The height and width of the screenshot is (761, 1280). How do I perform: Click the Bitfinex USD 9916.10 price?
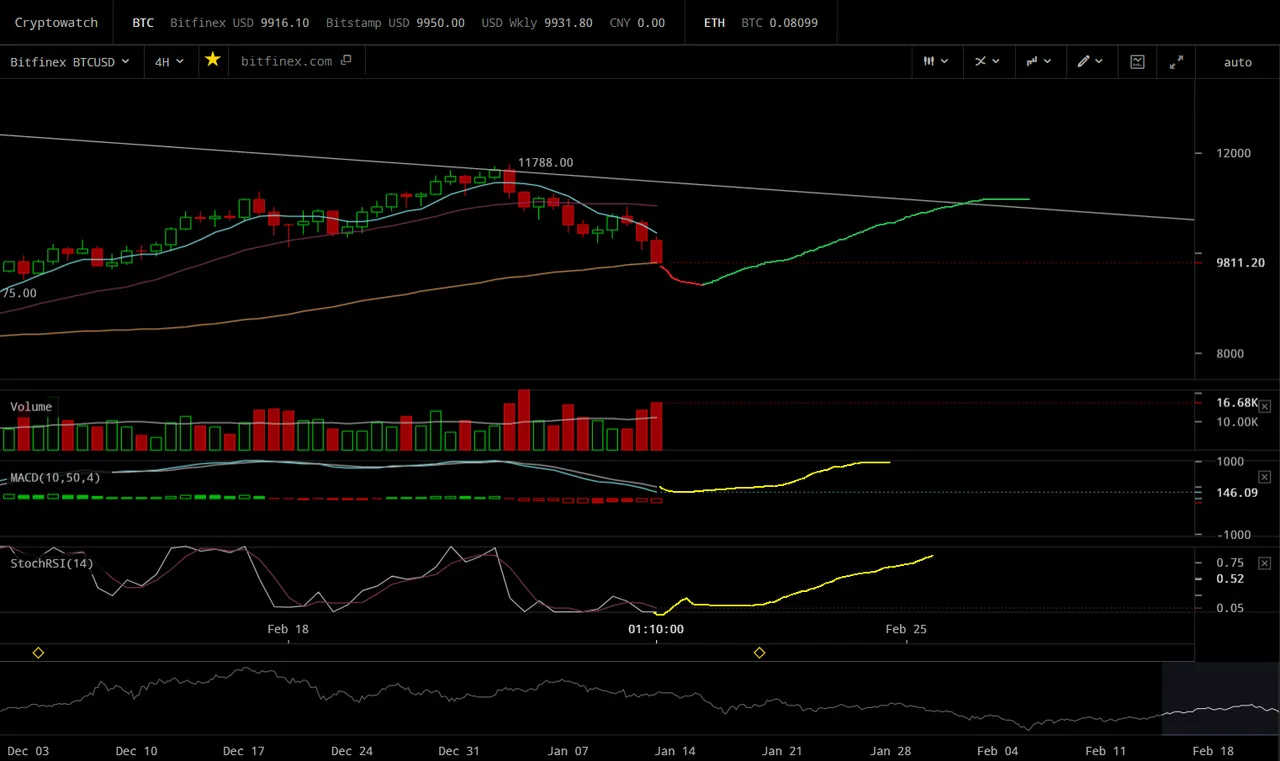tap(239, 22)
